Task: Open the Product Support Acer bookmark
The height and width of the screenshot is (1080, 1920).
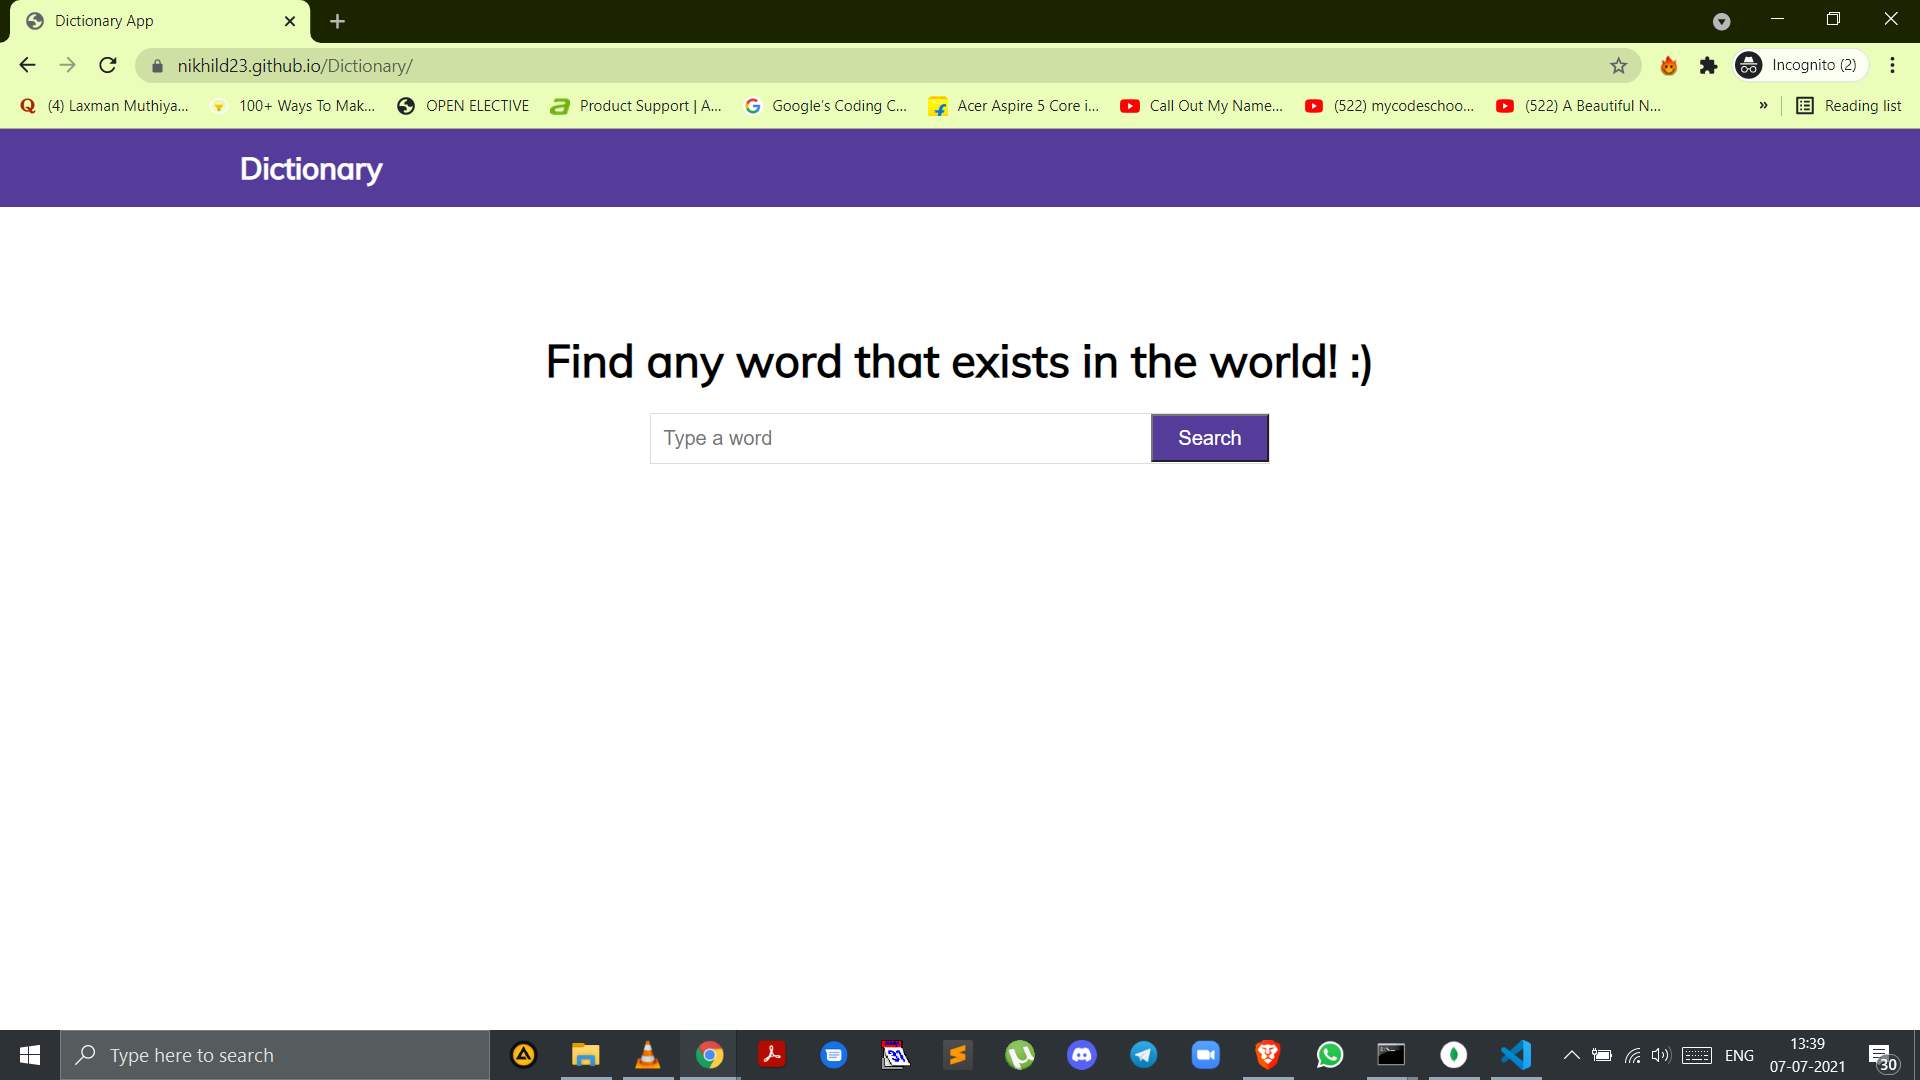Action: [636, 106]
